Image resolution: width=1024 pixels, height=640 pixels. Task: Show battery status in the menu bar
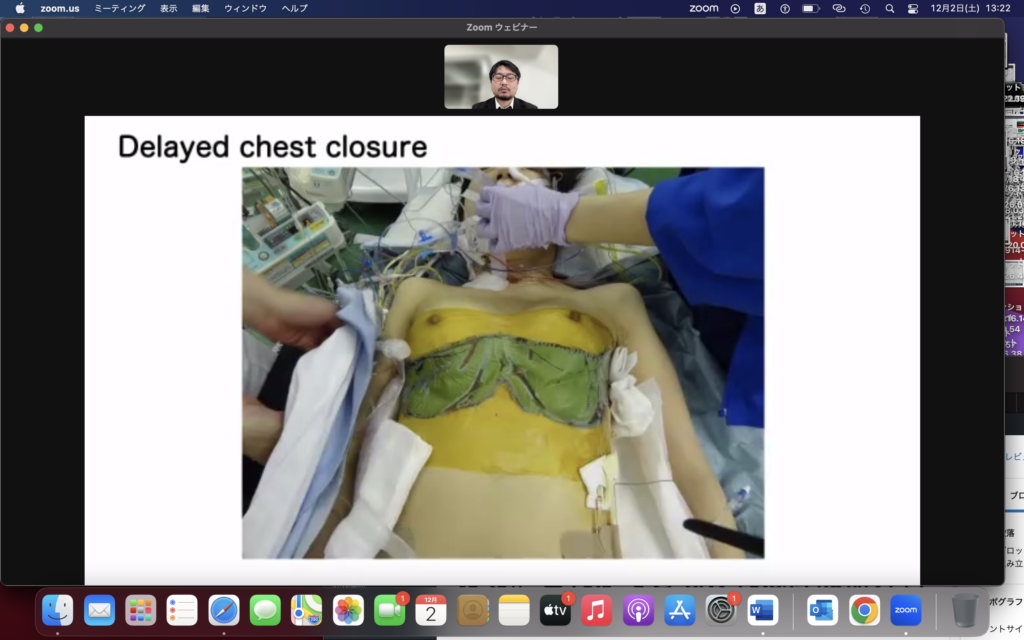pos(810,8)
